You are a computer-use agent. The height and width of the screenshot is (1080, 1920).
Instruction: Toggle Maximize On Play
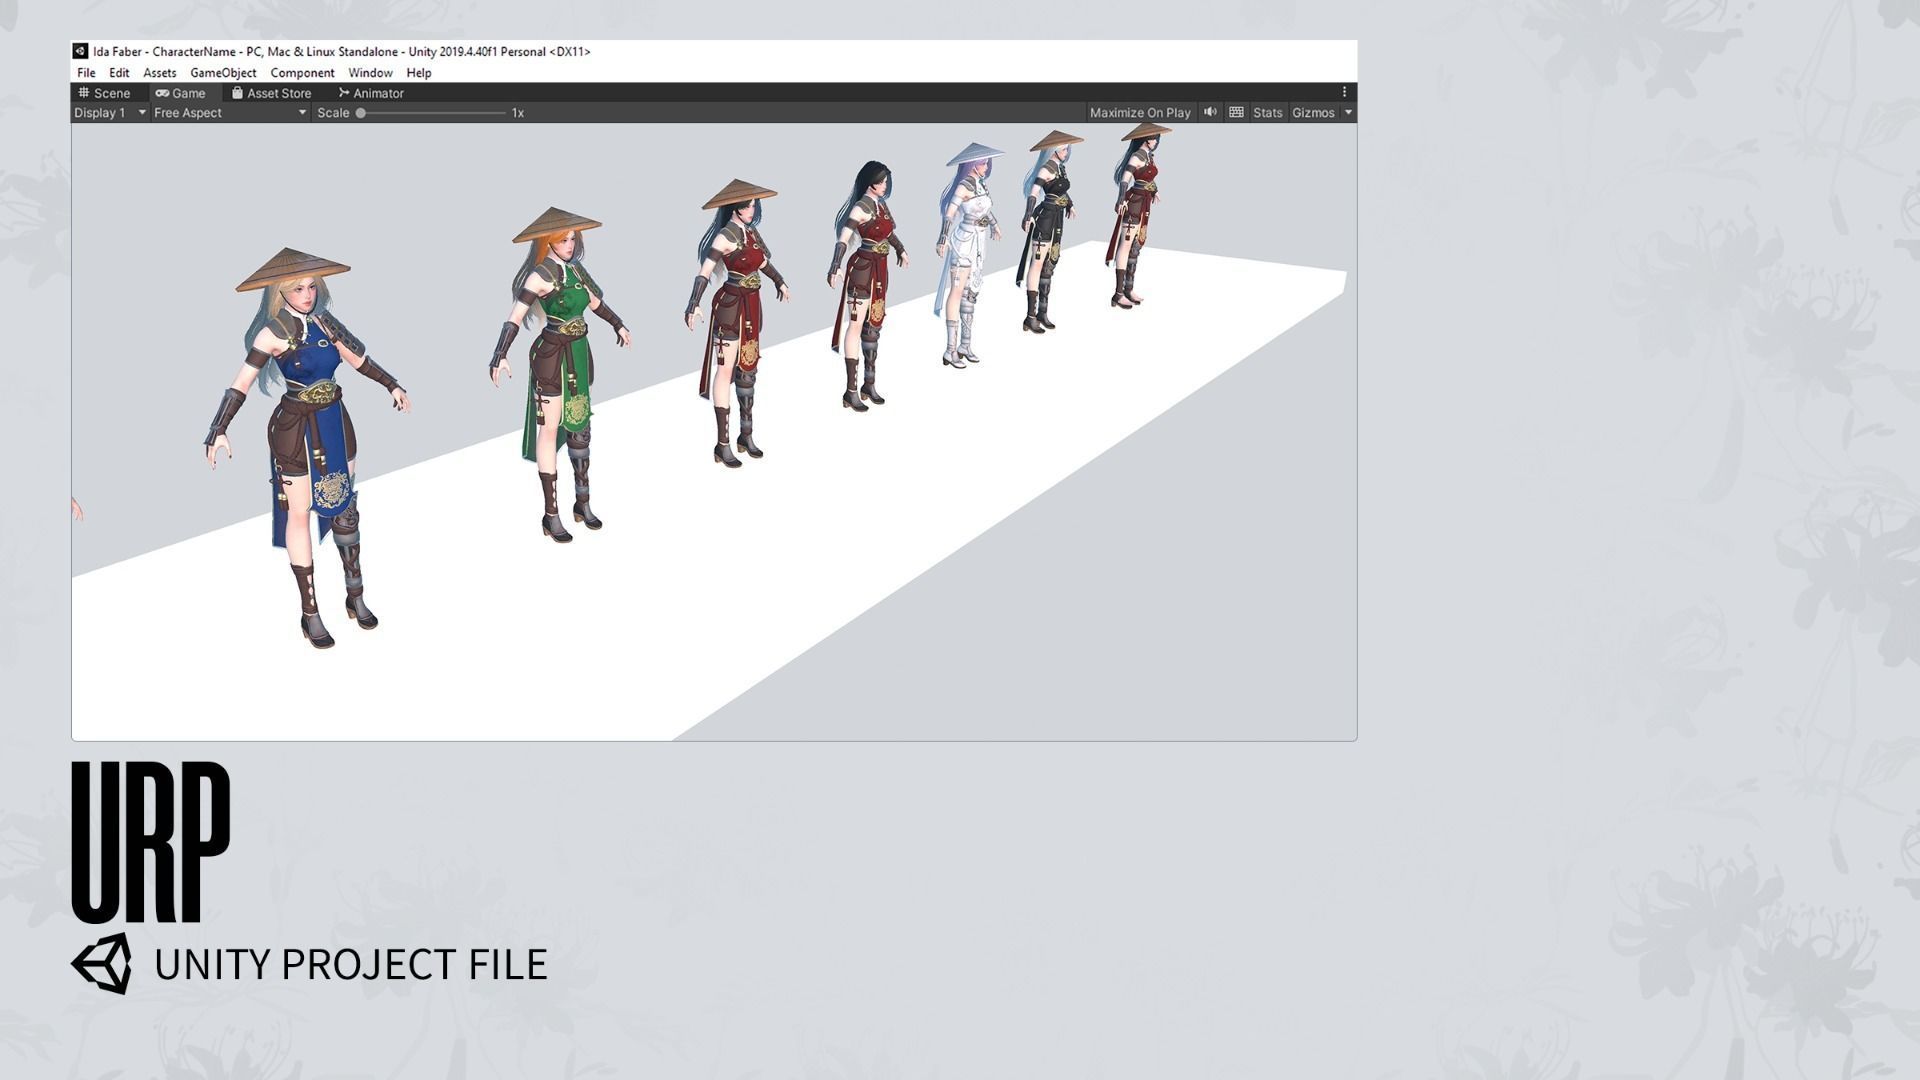[1139, 113]
